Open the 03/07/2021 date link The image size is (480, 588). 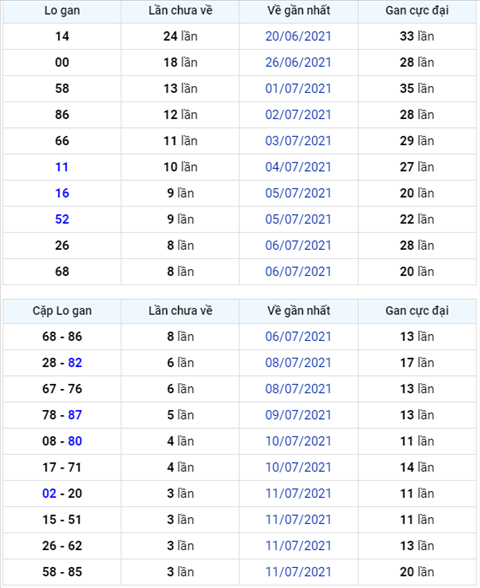pyautogui.click(x=298, y=141)
